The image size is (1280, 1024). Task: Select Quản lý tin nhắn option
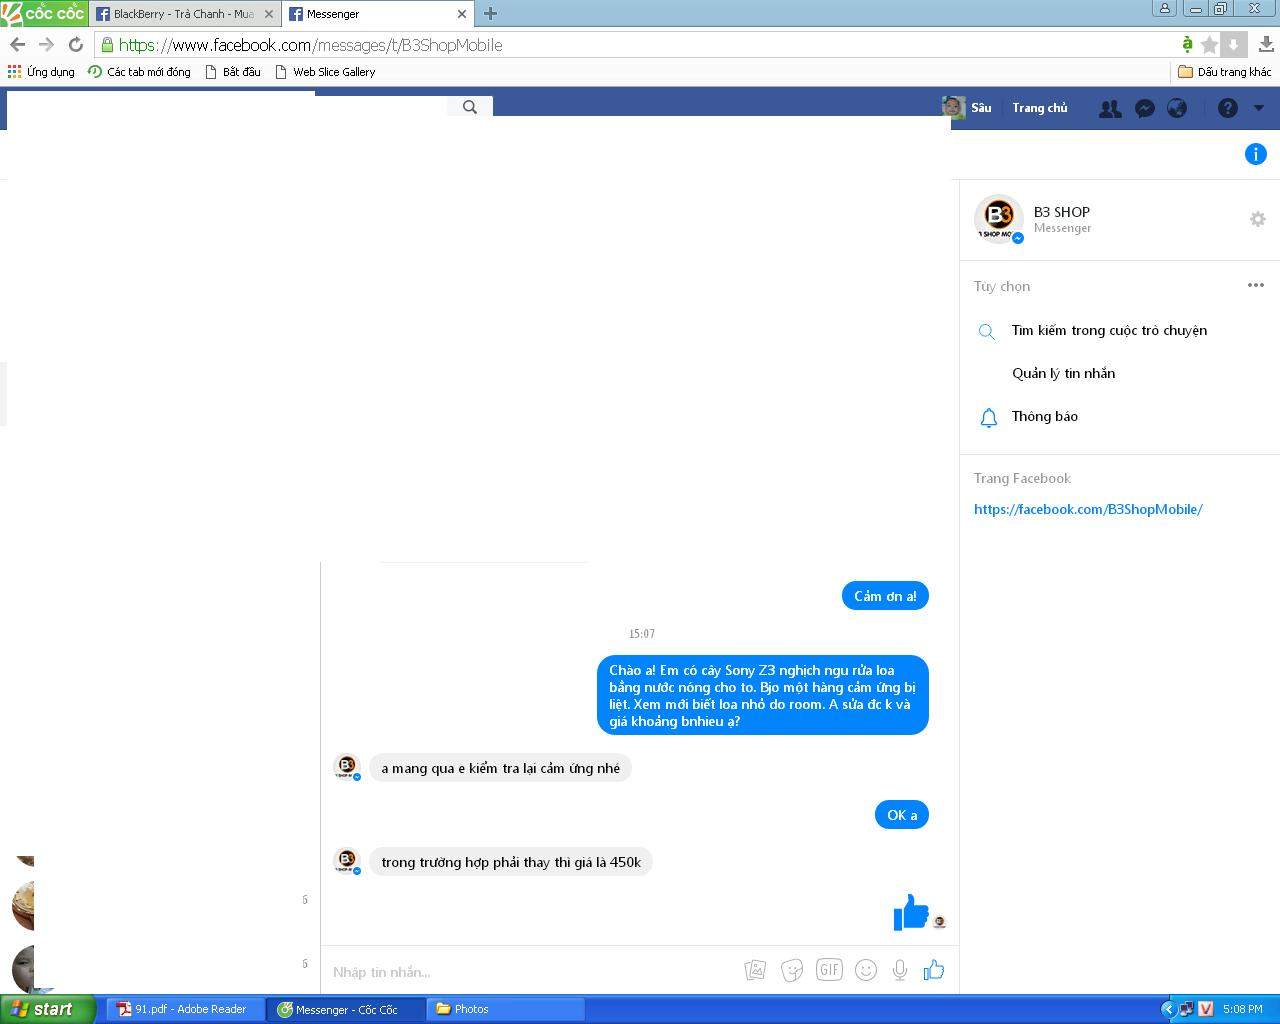[x=1063, y=373]
